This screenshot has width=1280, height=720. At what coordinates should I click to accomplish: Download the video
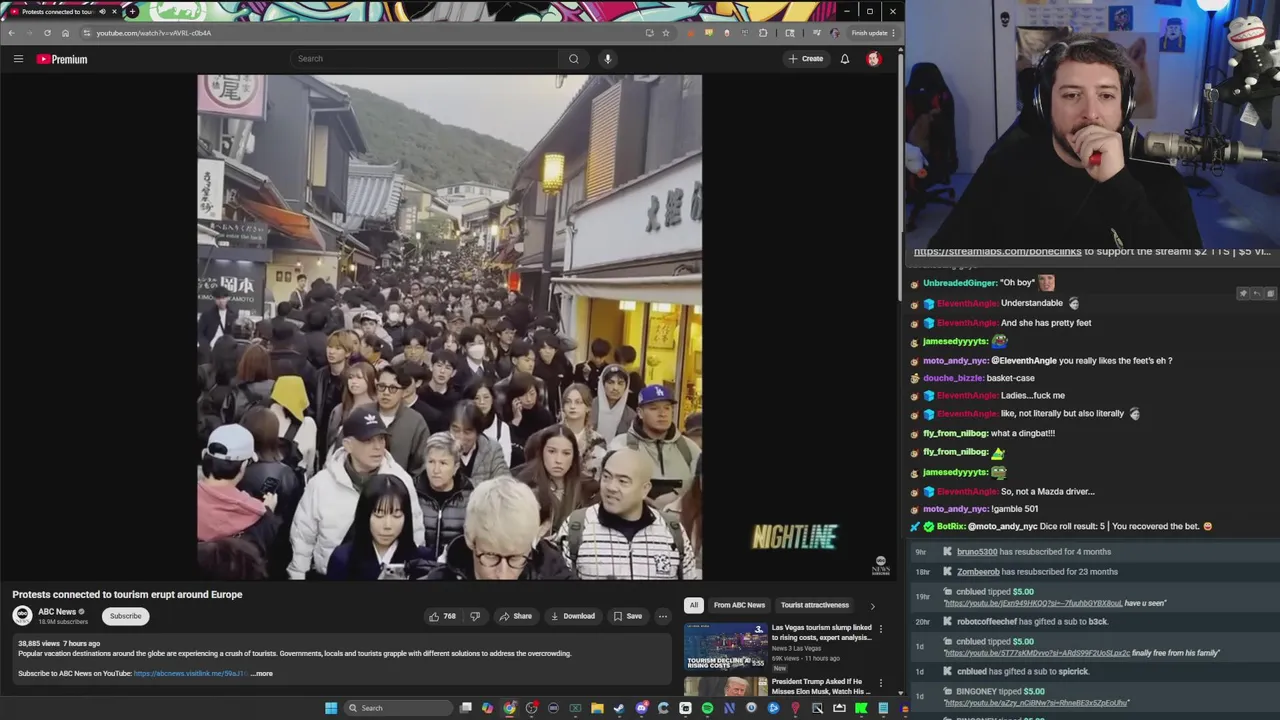pyautogui.click(x=573, y=616)
